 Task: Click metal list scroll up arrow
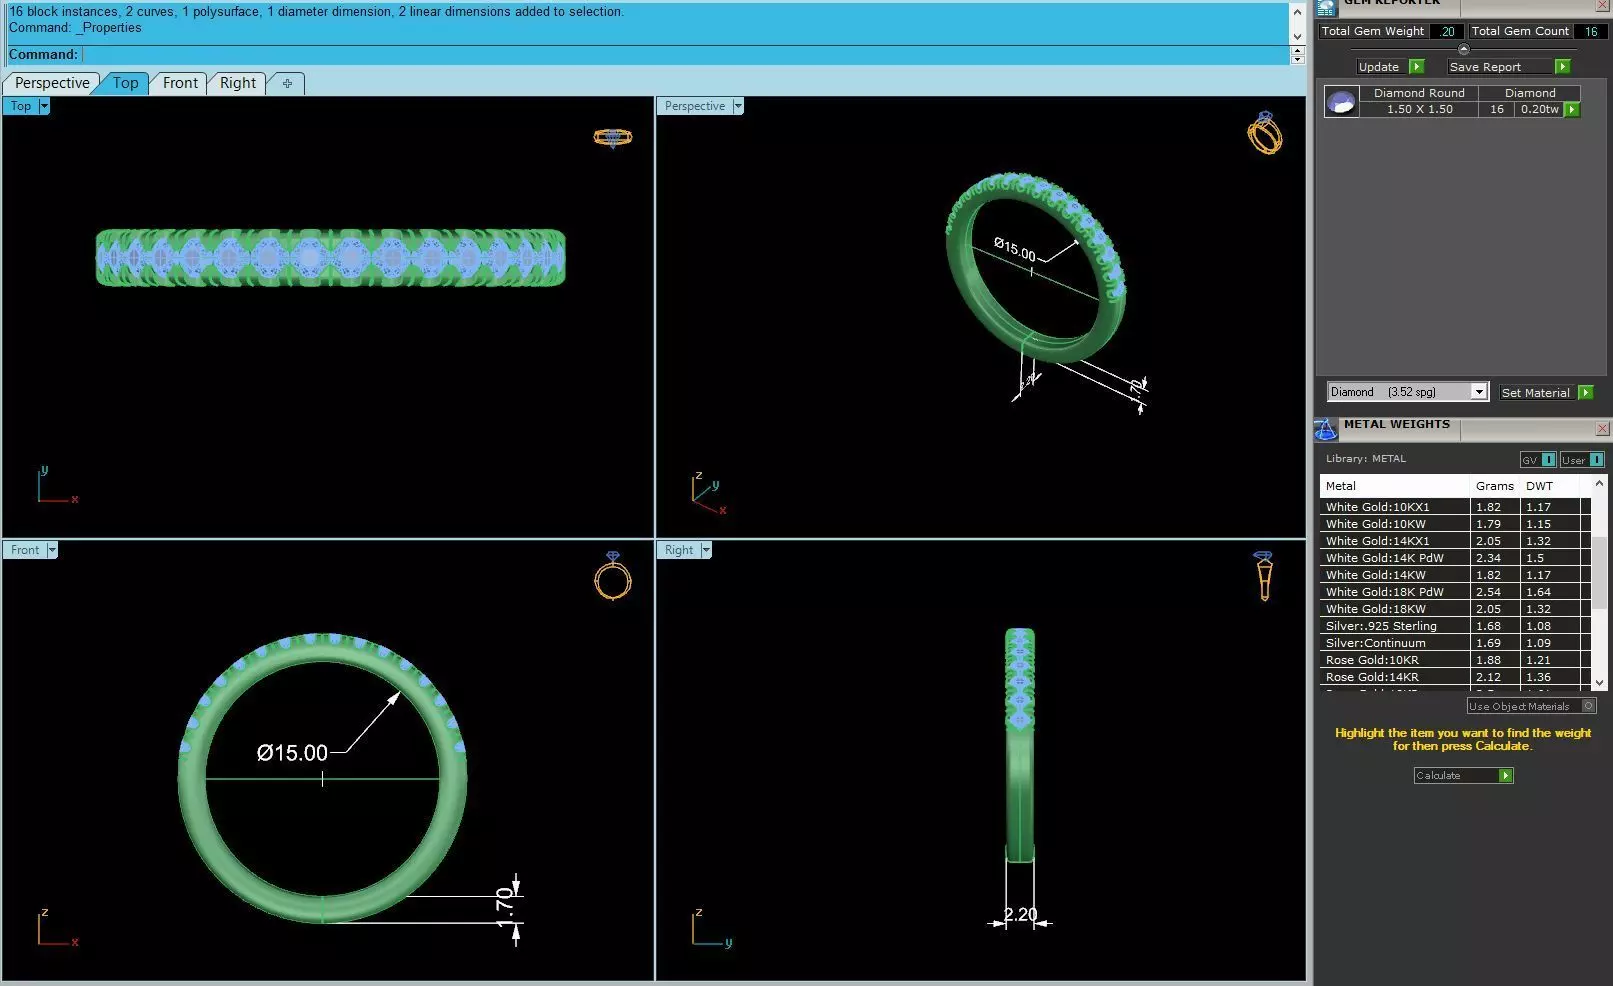point(1599,484)
